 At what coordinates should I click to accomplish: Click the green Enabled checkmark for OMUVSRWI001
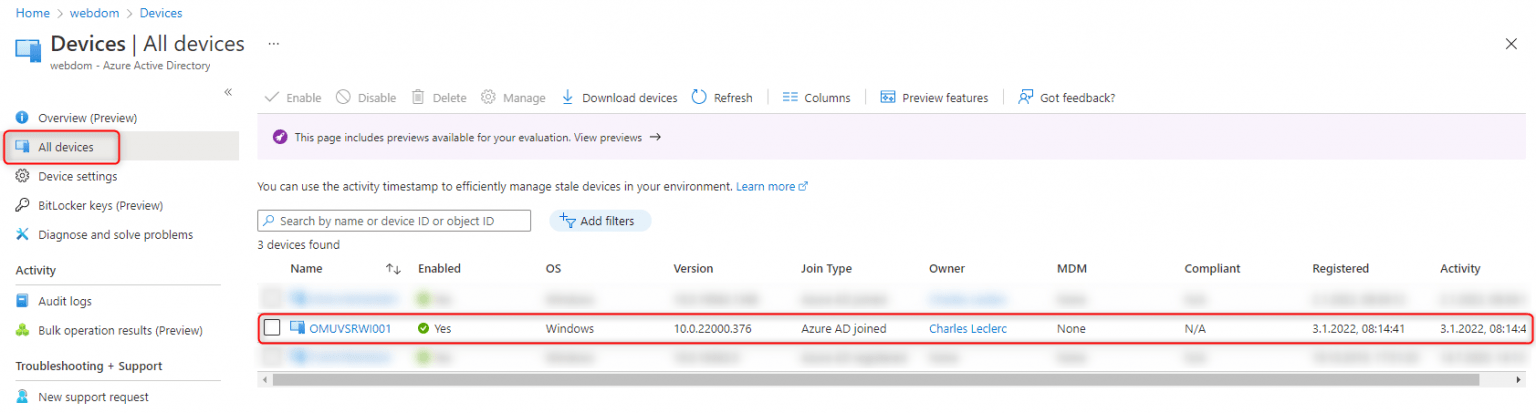tap(424, 328)
